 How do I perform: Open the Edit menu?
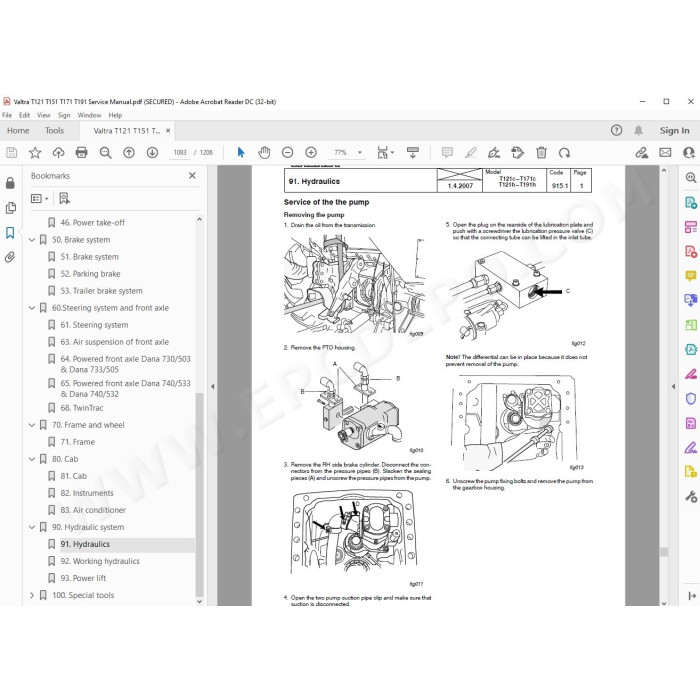click(x=24, y=115)
